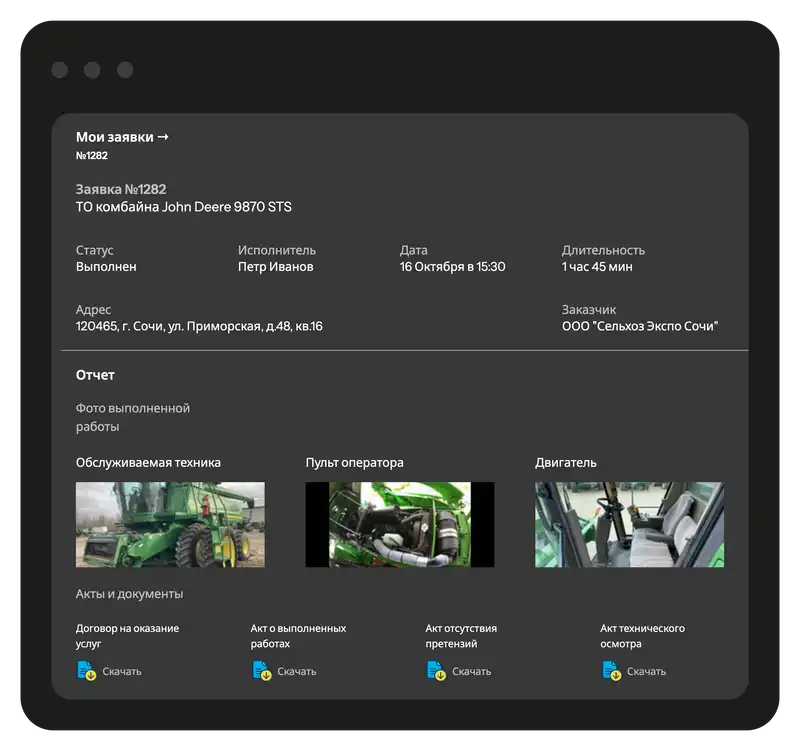Click customer ООО "Сельхоз Экспо Сочи"
This screenshot has height=751, width=800.
pyautogui.click(x=640, y=326)
